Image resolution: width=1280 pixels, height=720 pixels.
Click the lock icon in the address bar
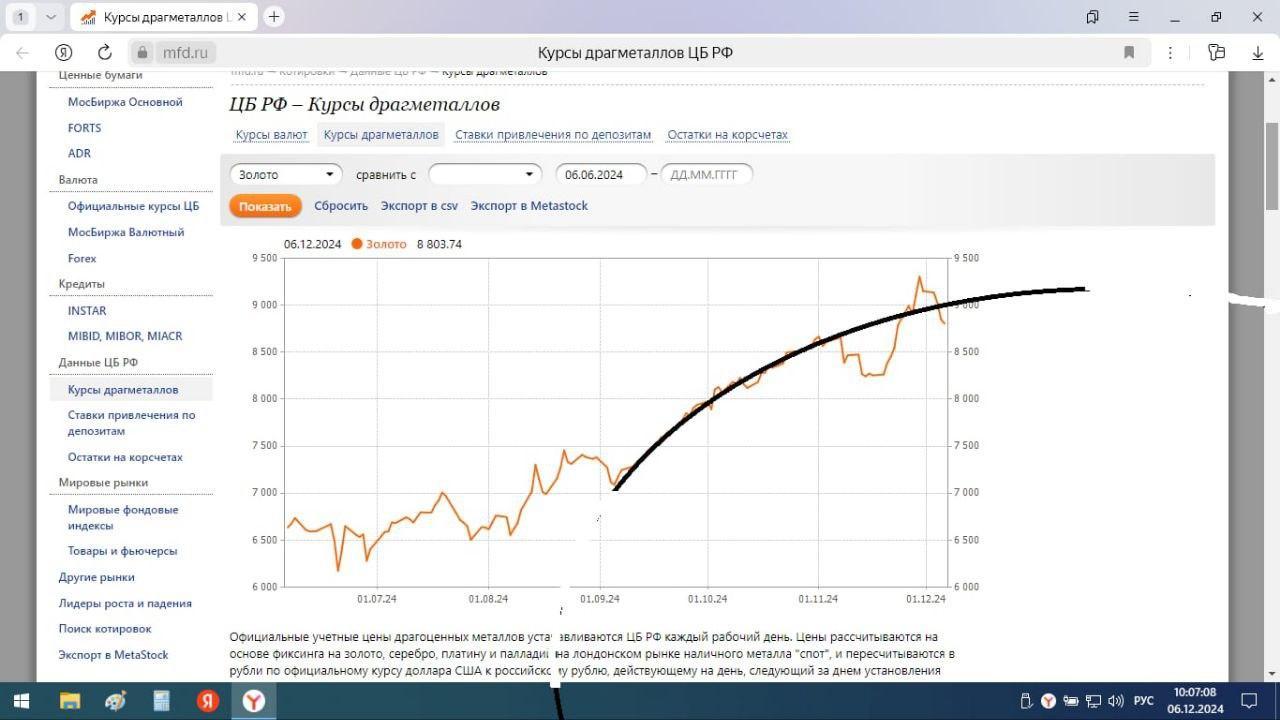(x=143, y=53)
